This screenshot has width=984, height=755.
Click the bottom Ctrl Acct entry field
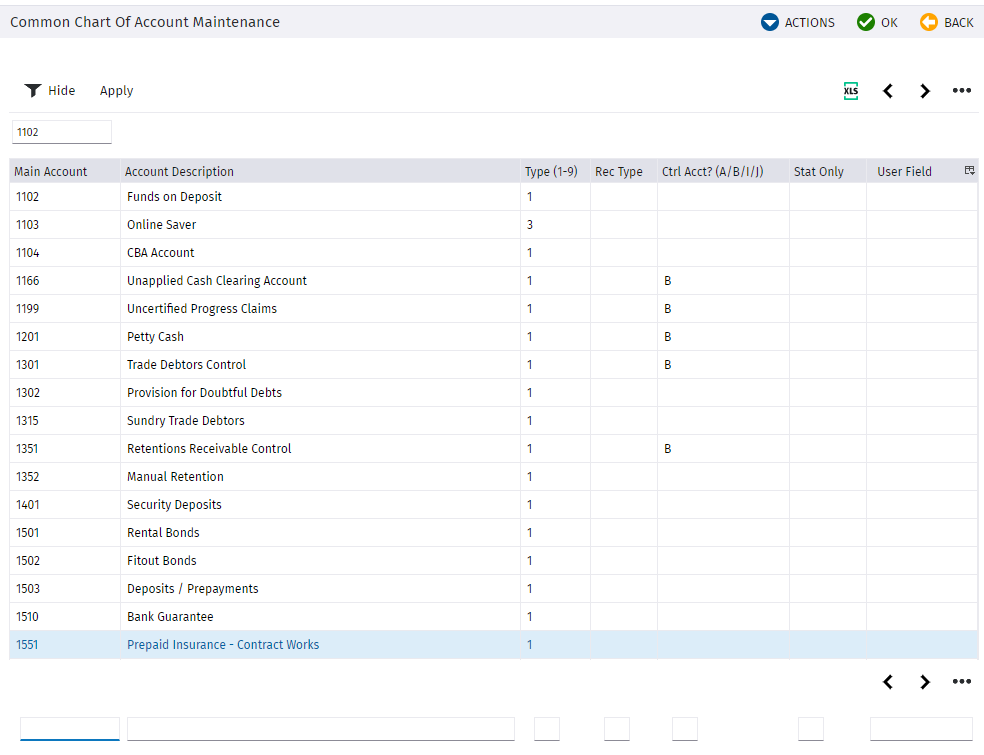point(685,729)
